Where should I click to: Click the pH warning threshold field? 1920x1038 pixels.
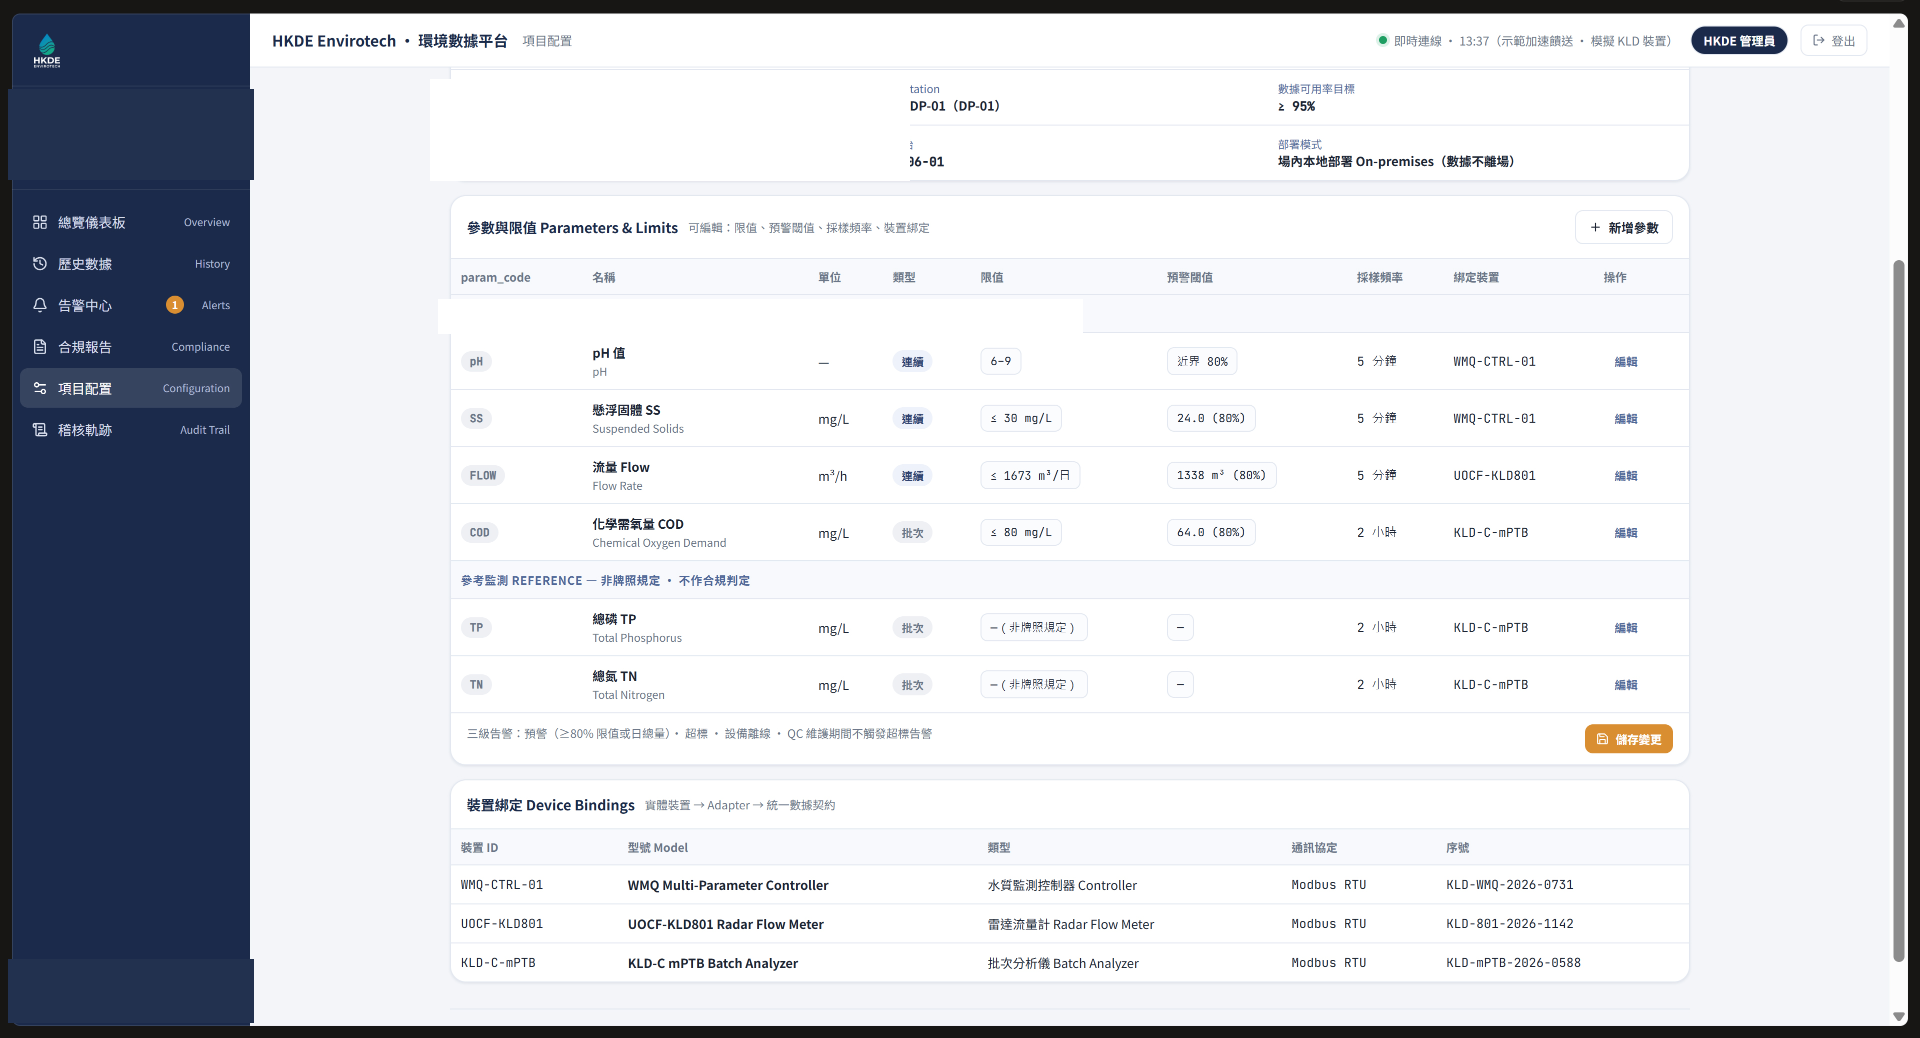pyautogui.click(x=1202, y=361)
